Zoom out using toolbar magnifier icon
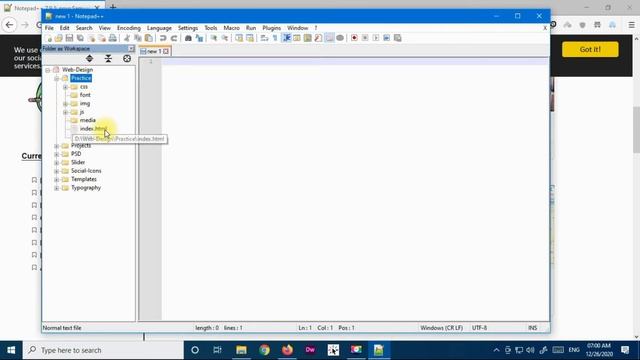This screenshot has height=360, width=640. [x=224, y=38]
